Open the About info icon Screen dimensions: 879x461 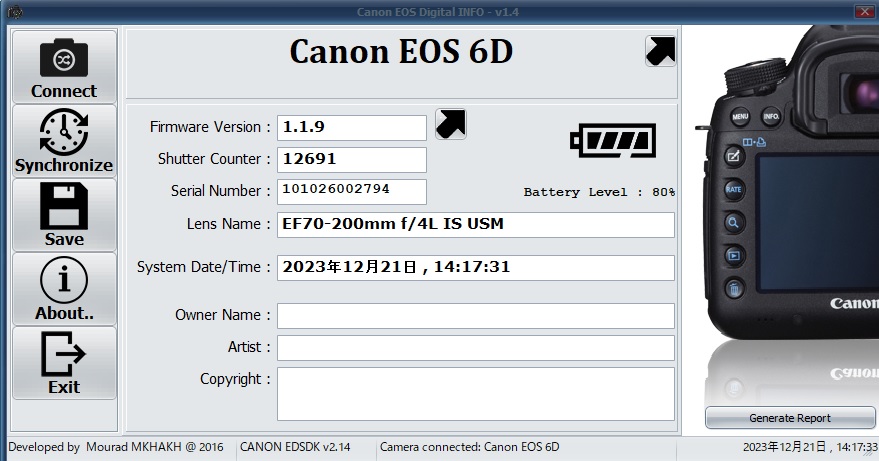coord(64,279)
